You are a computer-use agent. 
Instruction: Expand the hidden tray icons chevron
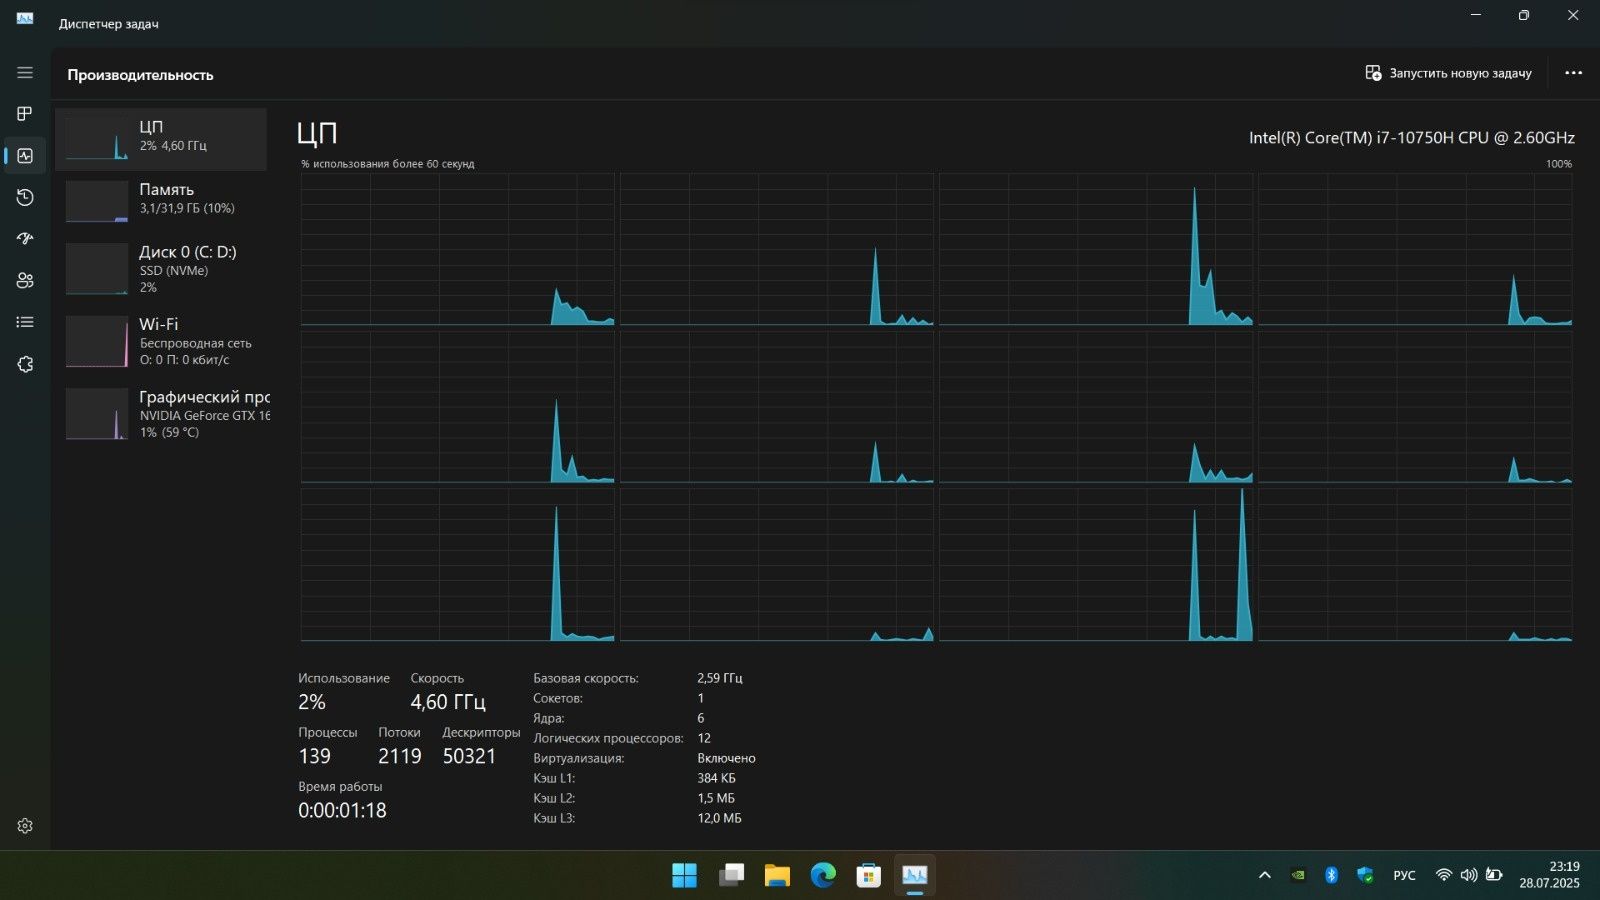coord(1264,875)
